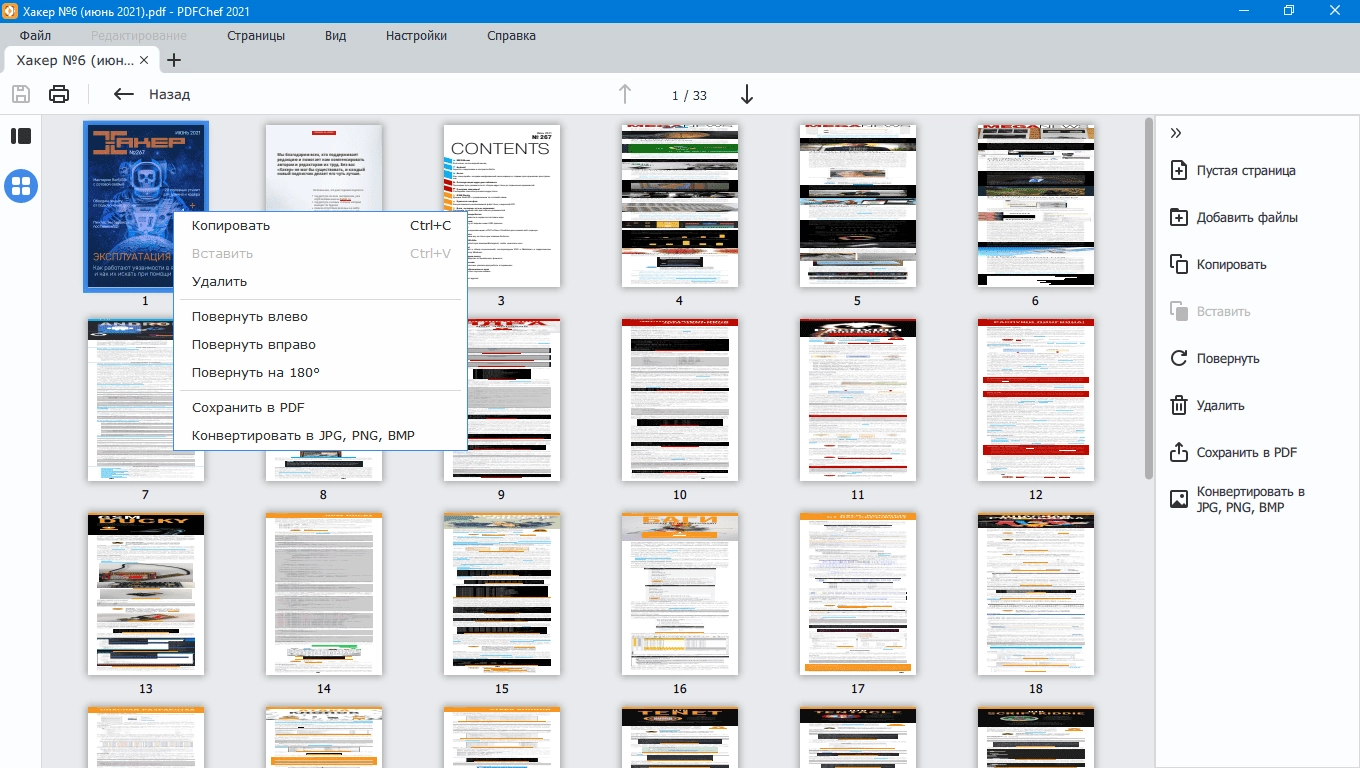
Task: Click the image convert icon in panel
Action: pyautogui.click(x=1178, y=499)
